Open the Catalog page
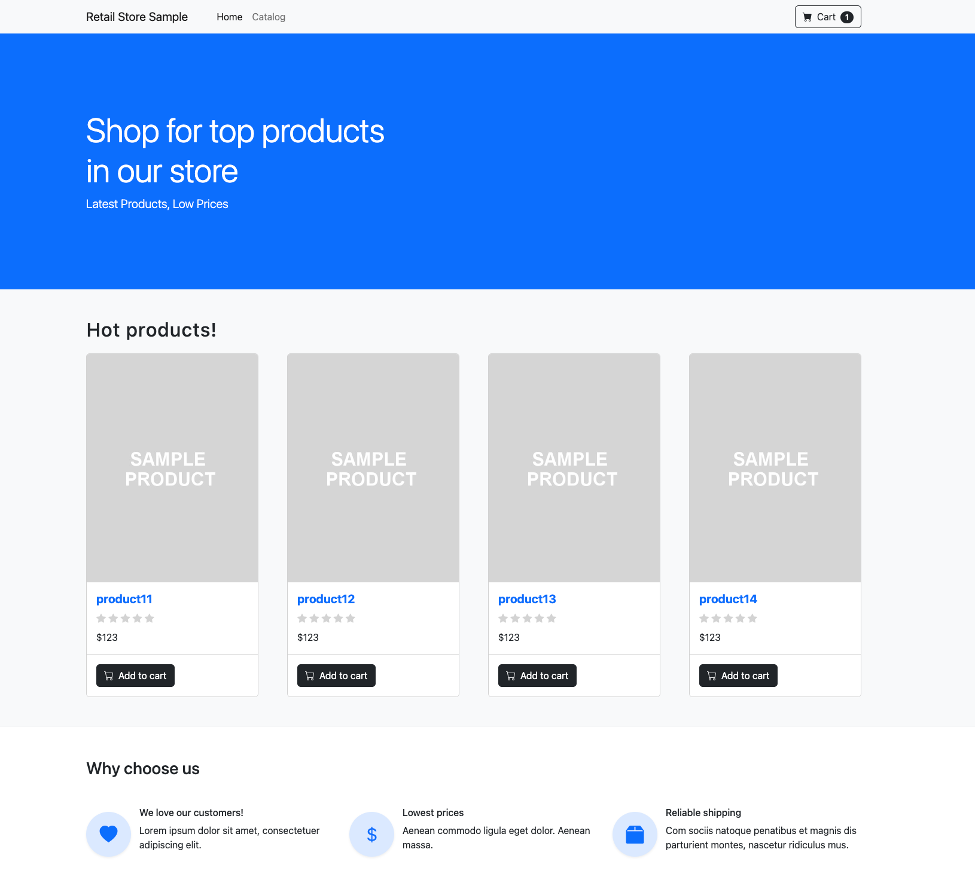 coord(268,17)
